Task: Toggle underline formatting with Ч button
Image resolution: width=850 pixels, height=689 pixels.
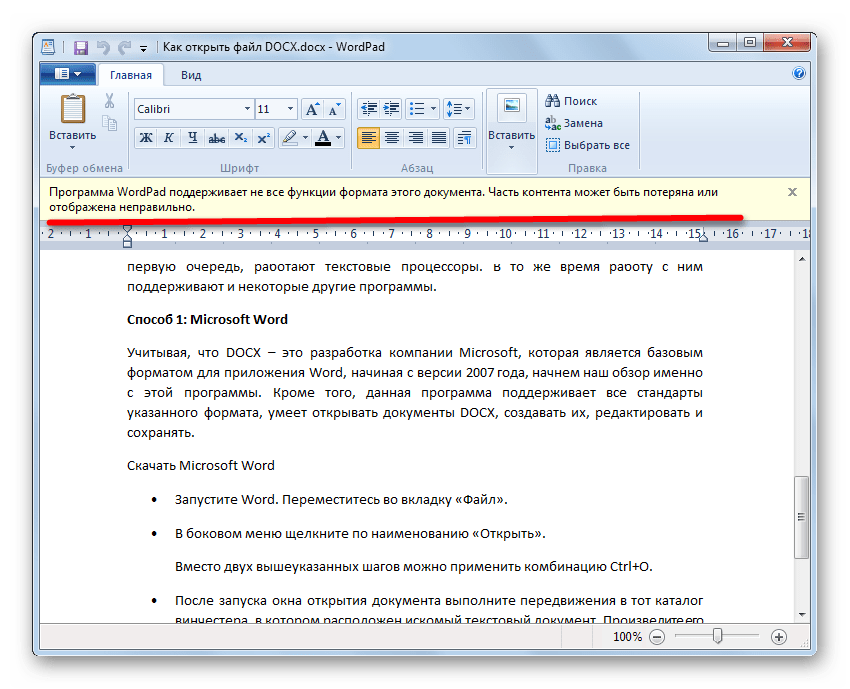Action: (191, 138)
